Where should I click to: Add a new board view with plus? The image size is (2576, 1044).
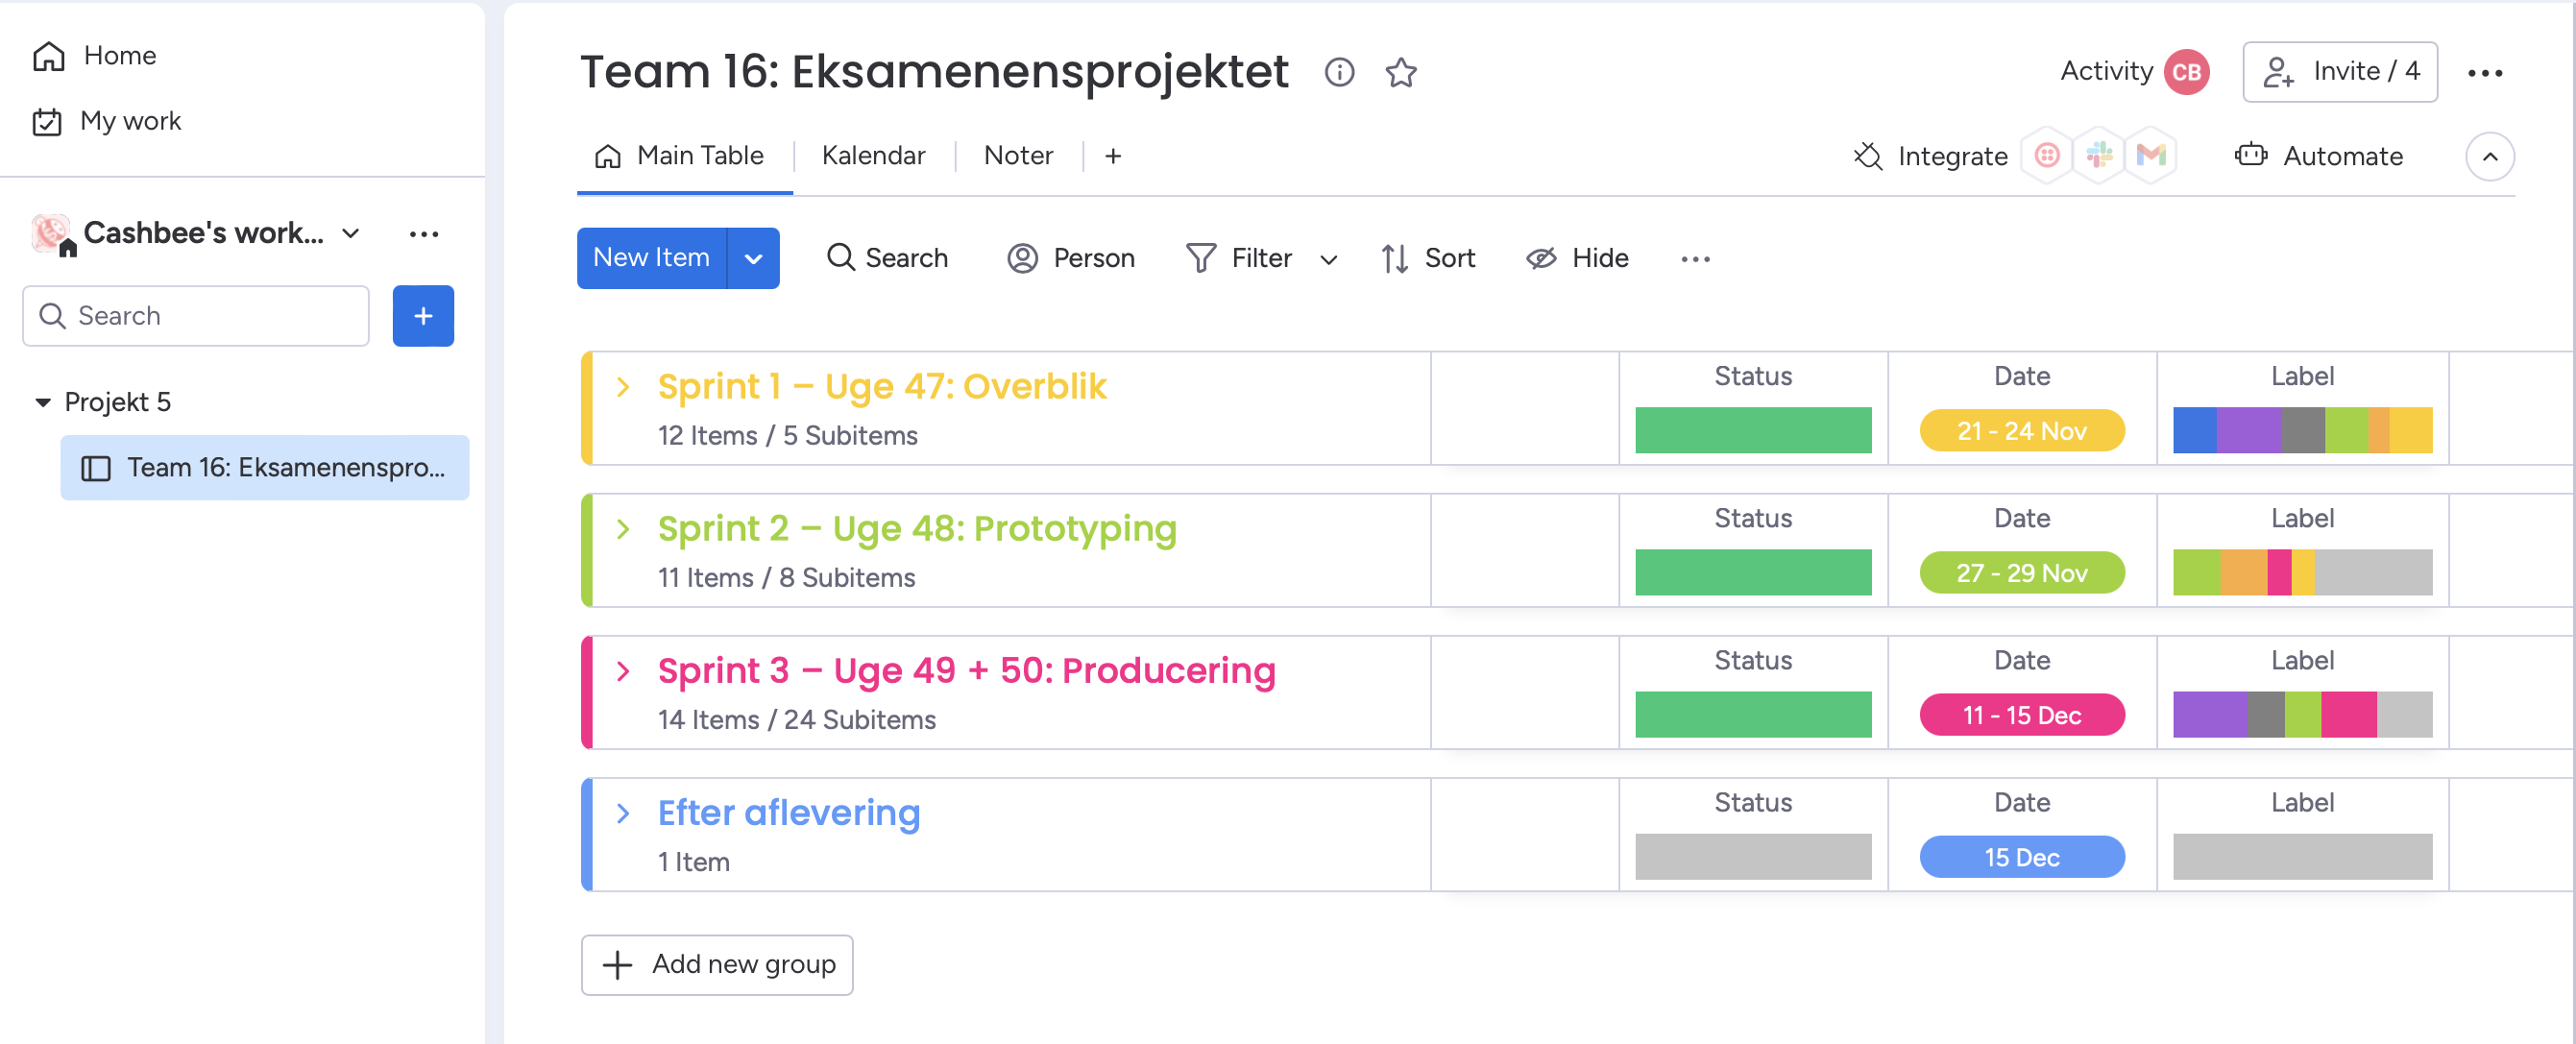1113,156
